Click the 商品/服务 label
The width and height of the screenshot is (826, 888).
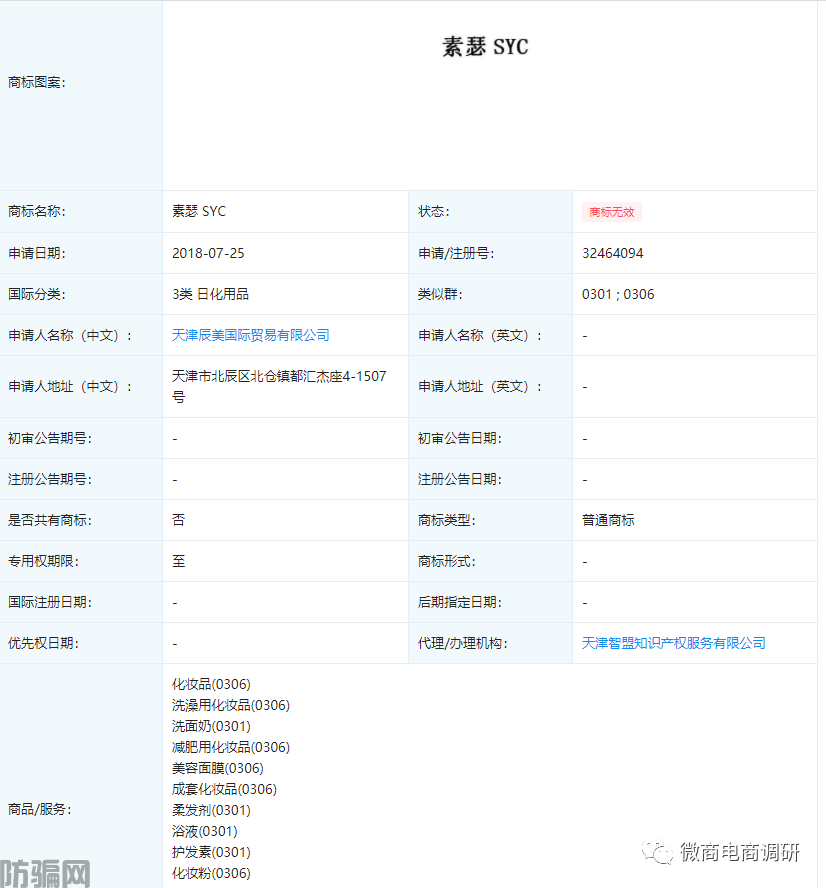[x=40, y=809]
